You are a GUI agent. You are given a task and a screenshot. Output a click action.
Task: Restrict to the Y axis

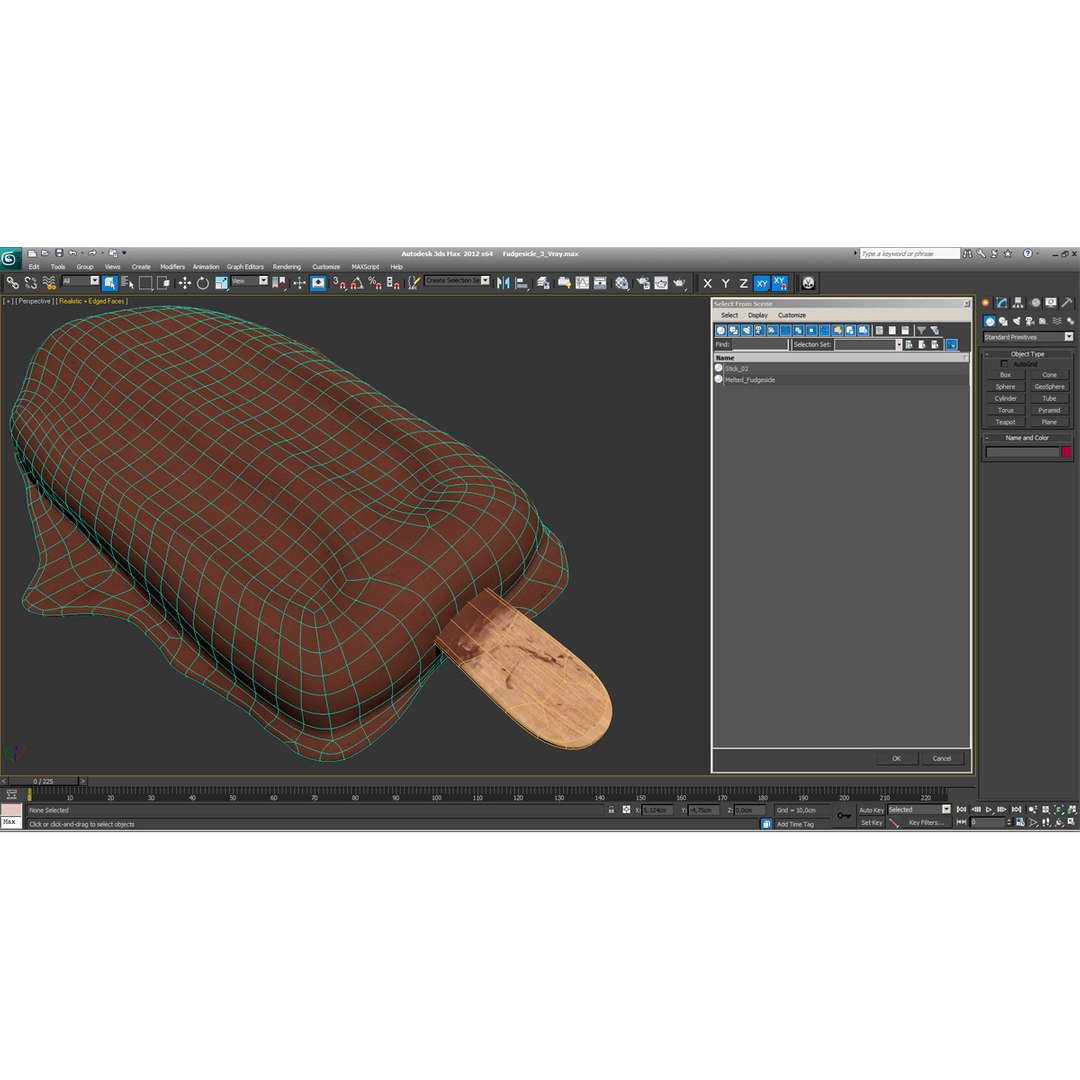click(725, 283)
